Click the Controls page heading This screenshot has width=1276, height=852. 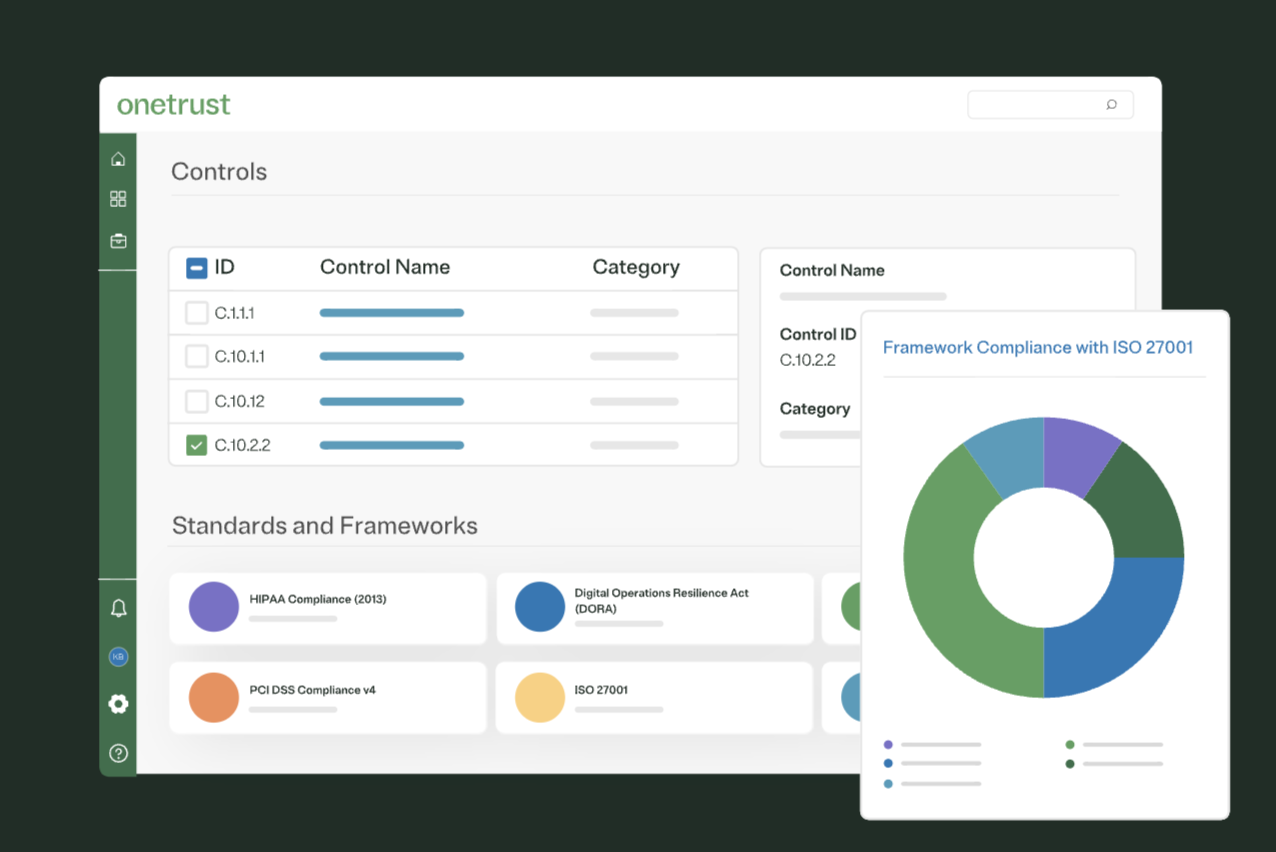pyautogui.click(x=219, y=171)
